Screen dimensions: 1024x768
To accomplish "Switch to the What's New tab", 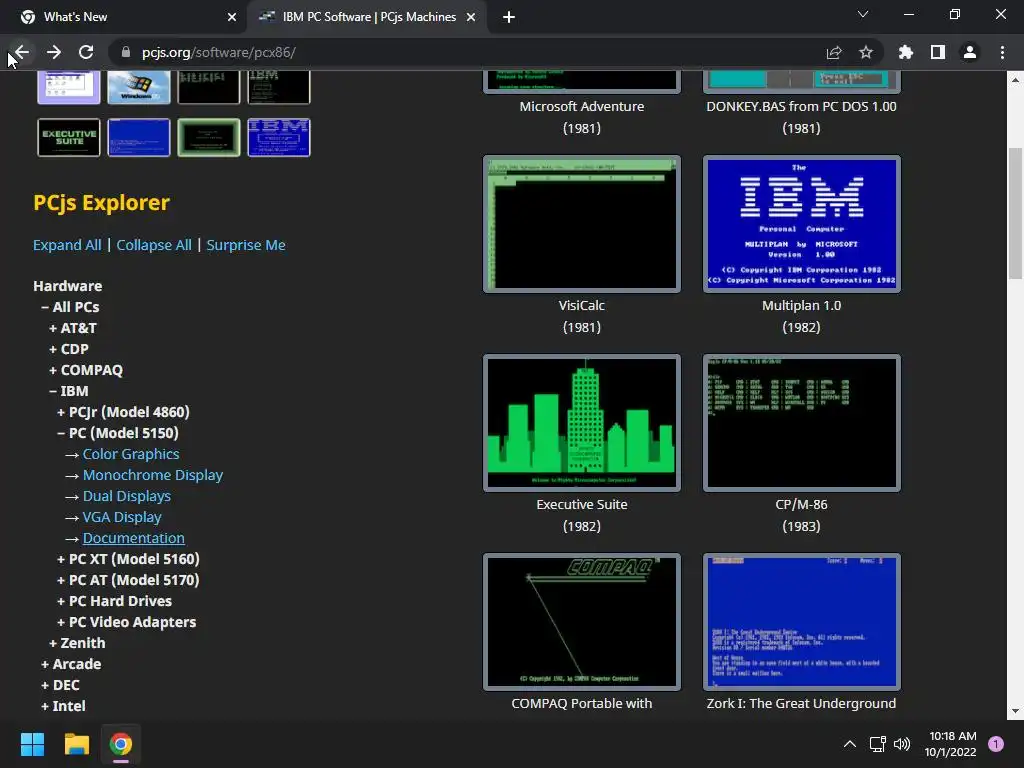I will point(123,17).
